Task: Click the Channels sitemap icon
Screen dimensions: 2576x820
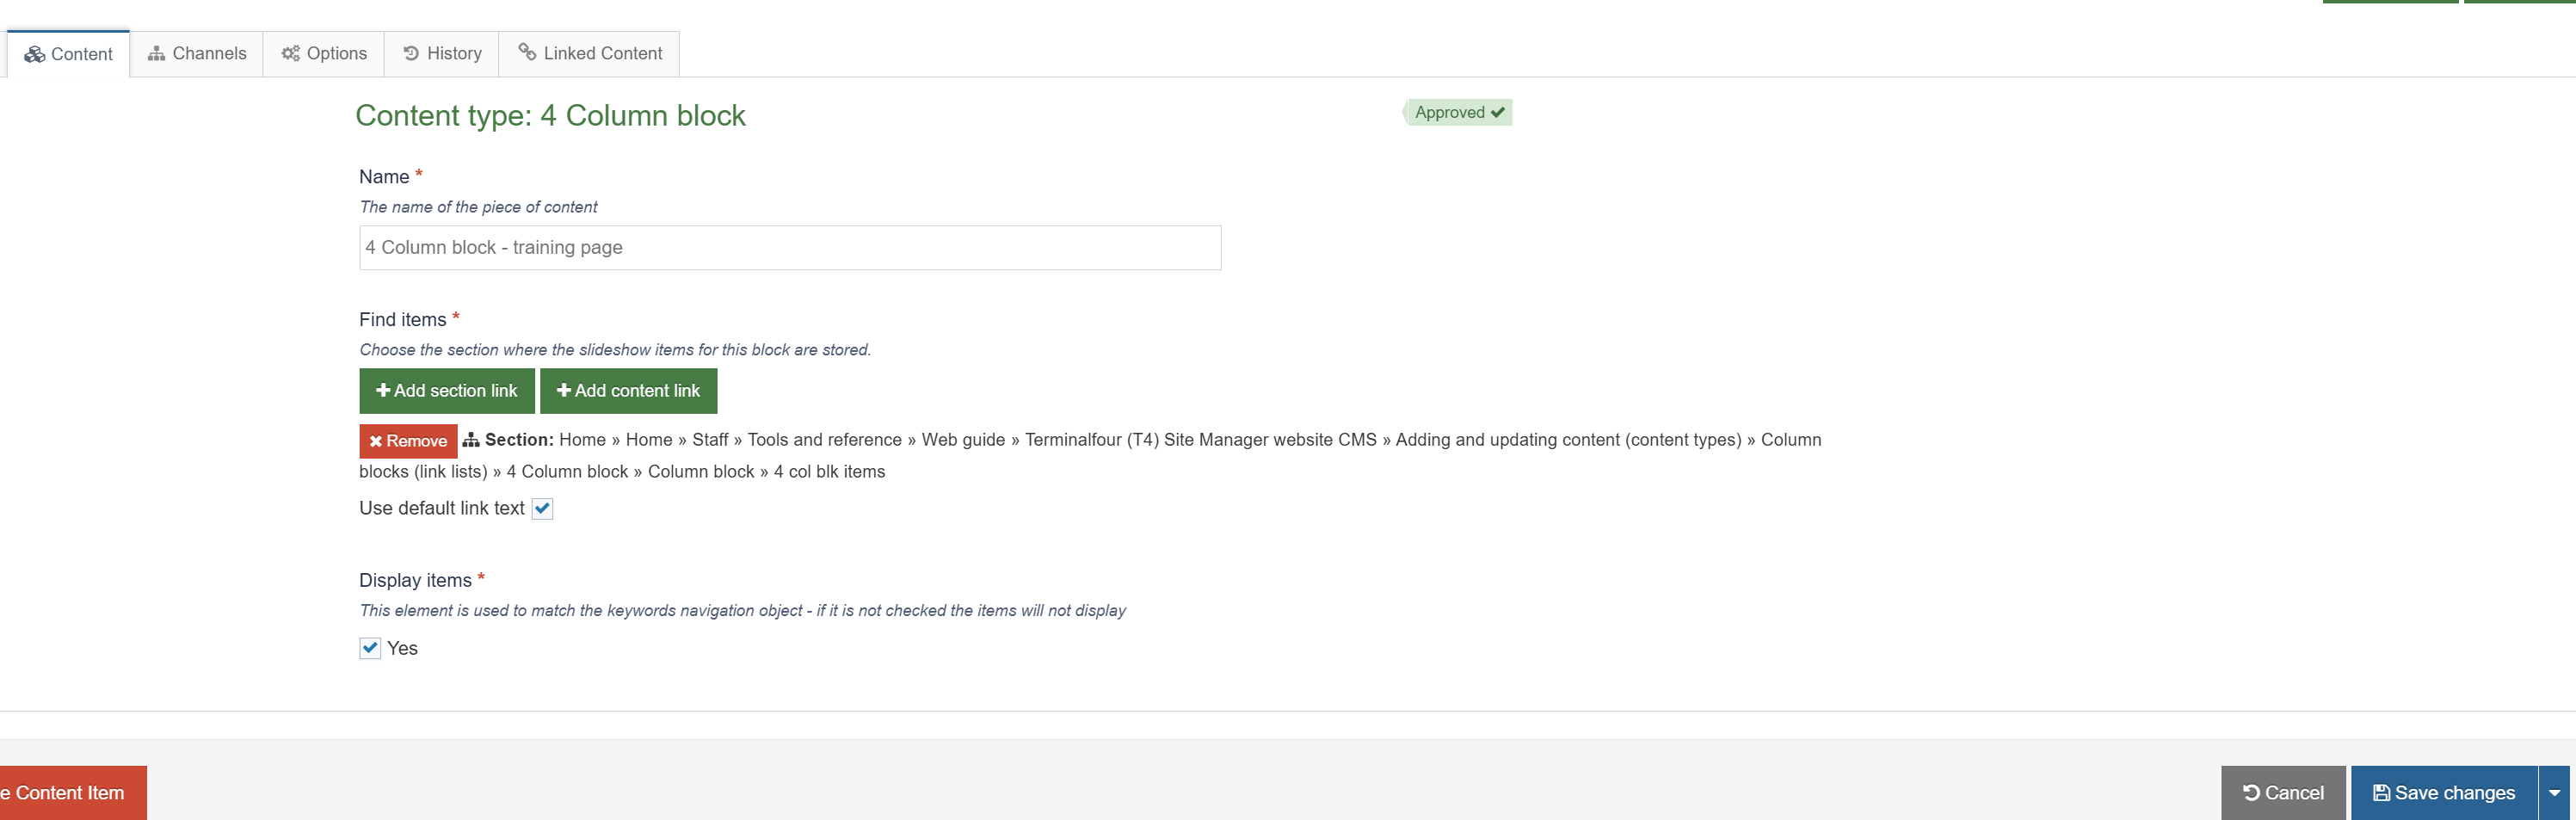Action: tap(156, 54)
